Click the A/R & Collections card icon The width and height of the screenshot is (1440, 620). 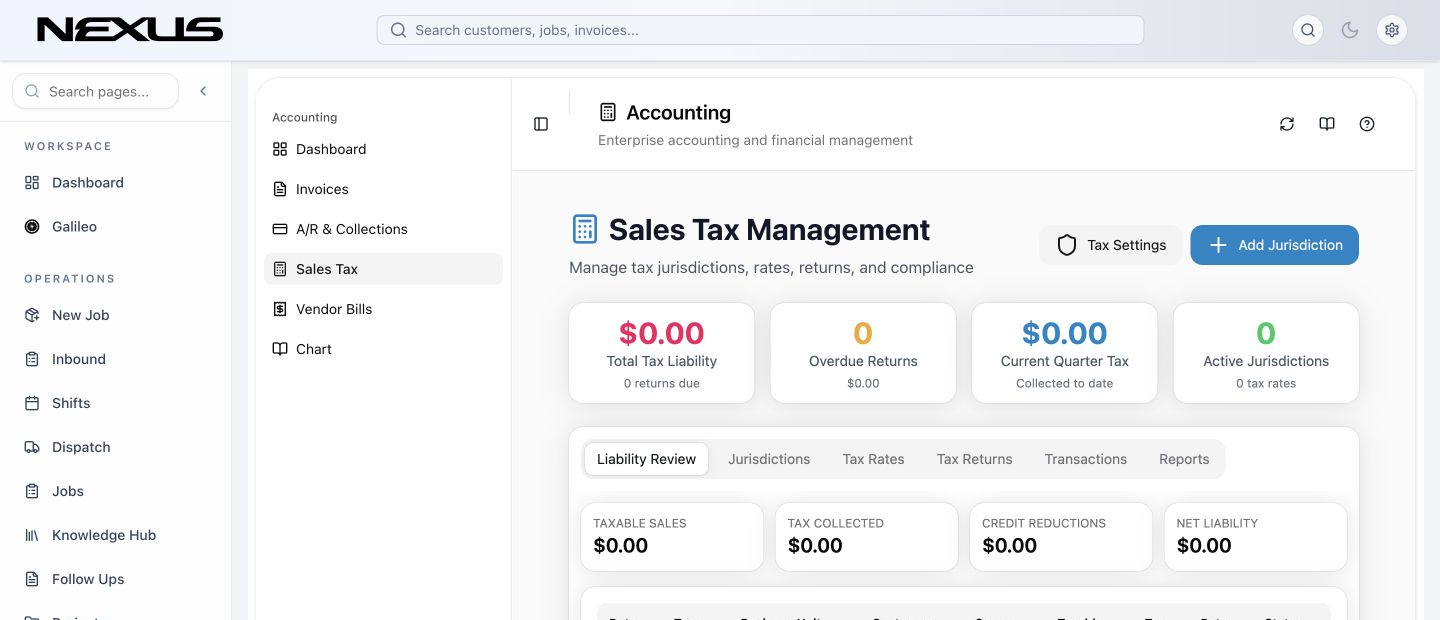[280, 229]
